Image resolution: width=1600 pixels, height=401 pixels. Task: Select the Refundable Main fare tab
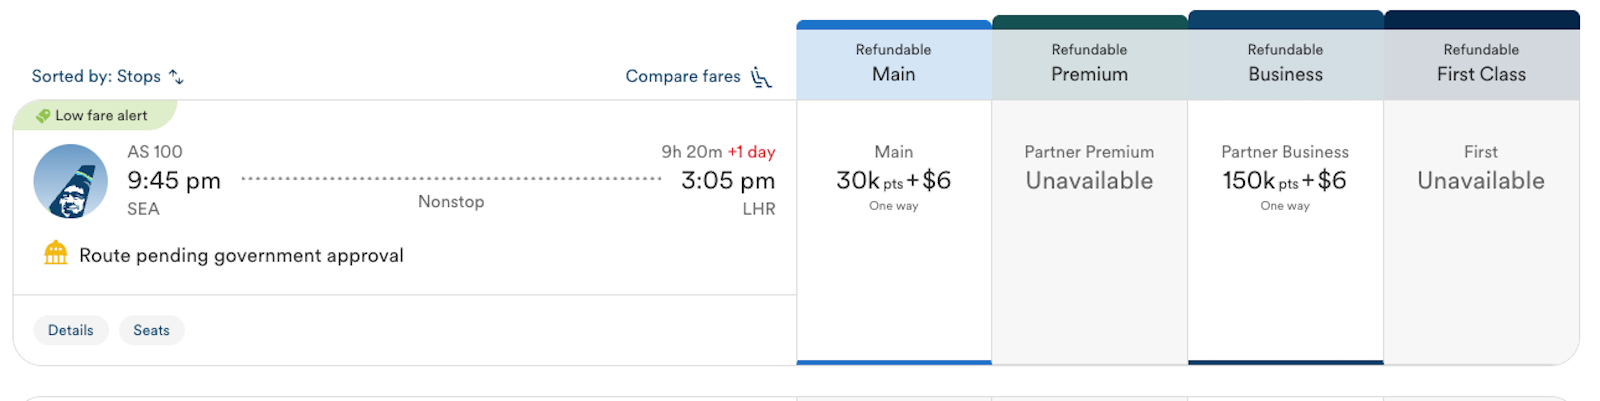893,62
